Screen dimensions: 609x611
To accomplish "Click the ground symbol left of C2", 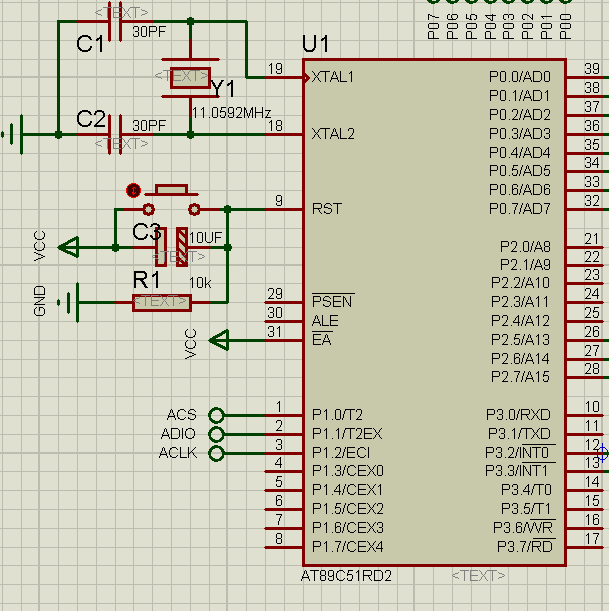I will coord(12,134).
